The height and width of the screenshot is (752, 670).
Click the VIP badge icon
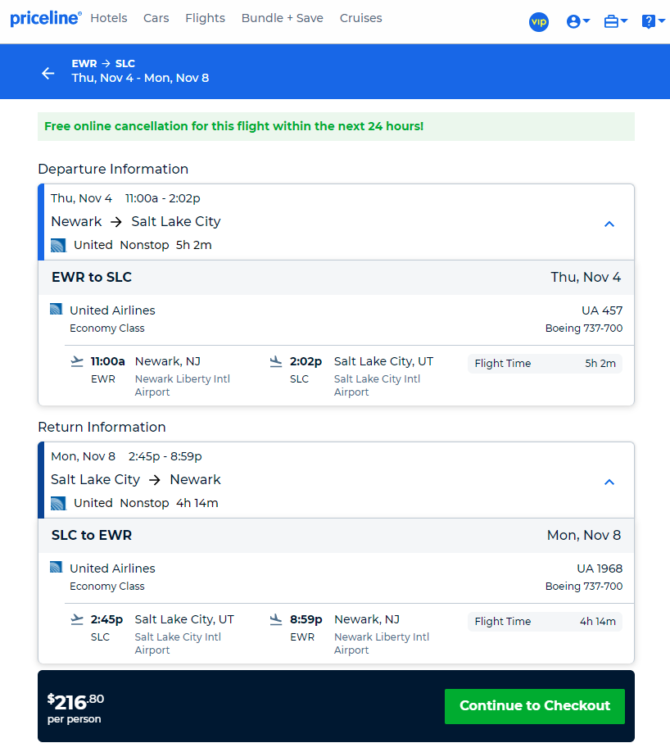539,21
